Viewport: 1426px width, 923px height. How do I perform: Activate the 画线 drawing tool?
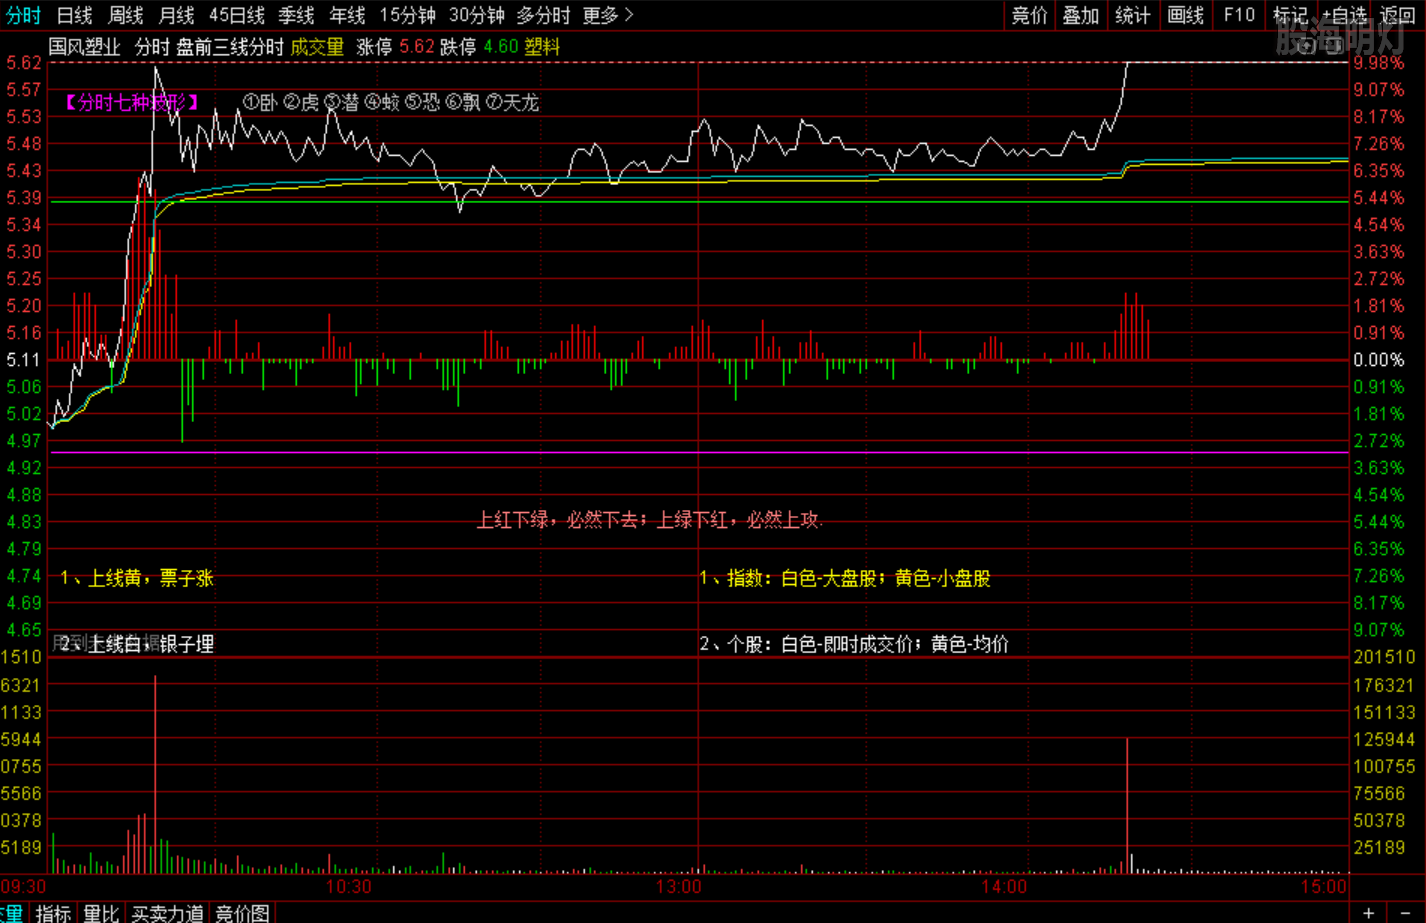pyautogui.click(x=1185, y=15)
